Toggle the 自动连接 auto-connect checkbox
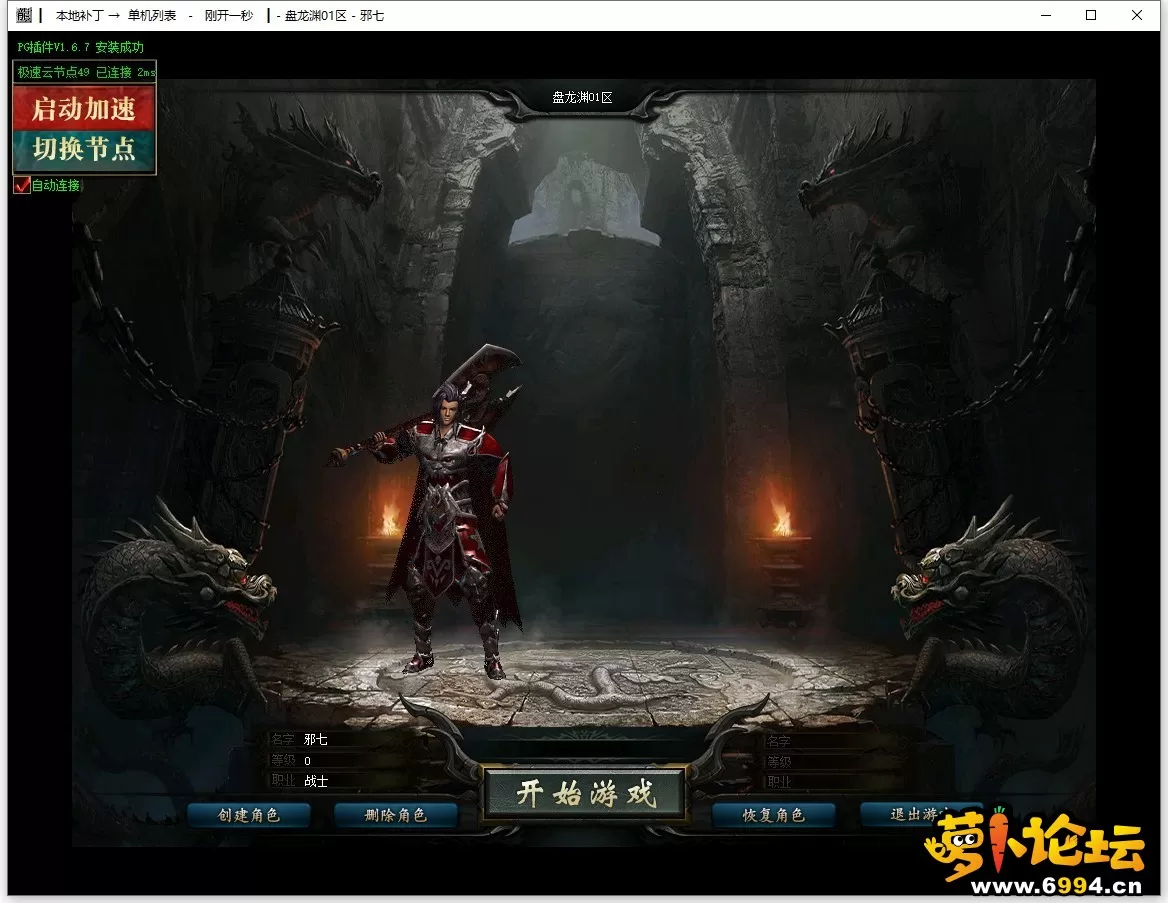The width and height of the screenshot is (1168, 903). point(22,186)
